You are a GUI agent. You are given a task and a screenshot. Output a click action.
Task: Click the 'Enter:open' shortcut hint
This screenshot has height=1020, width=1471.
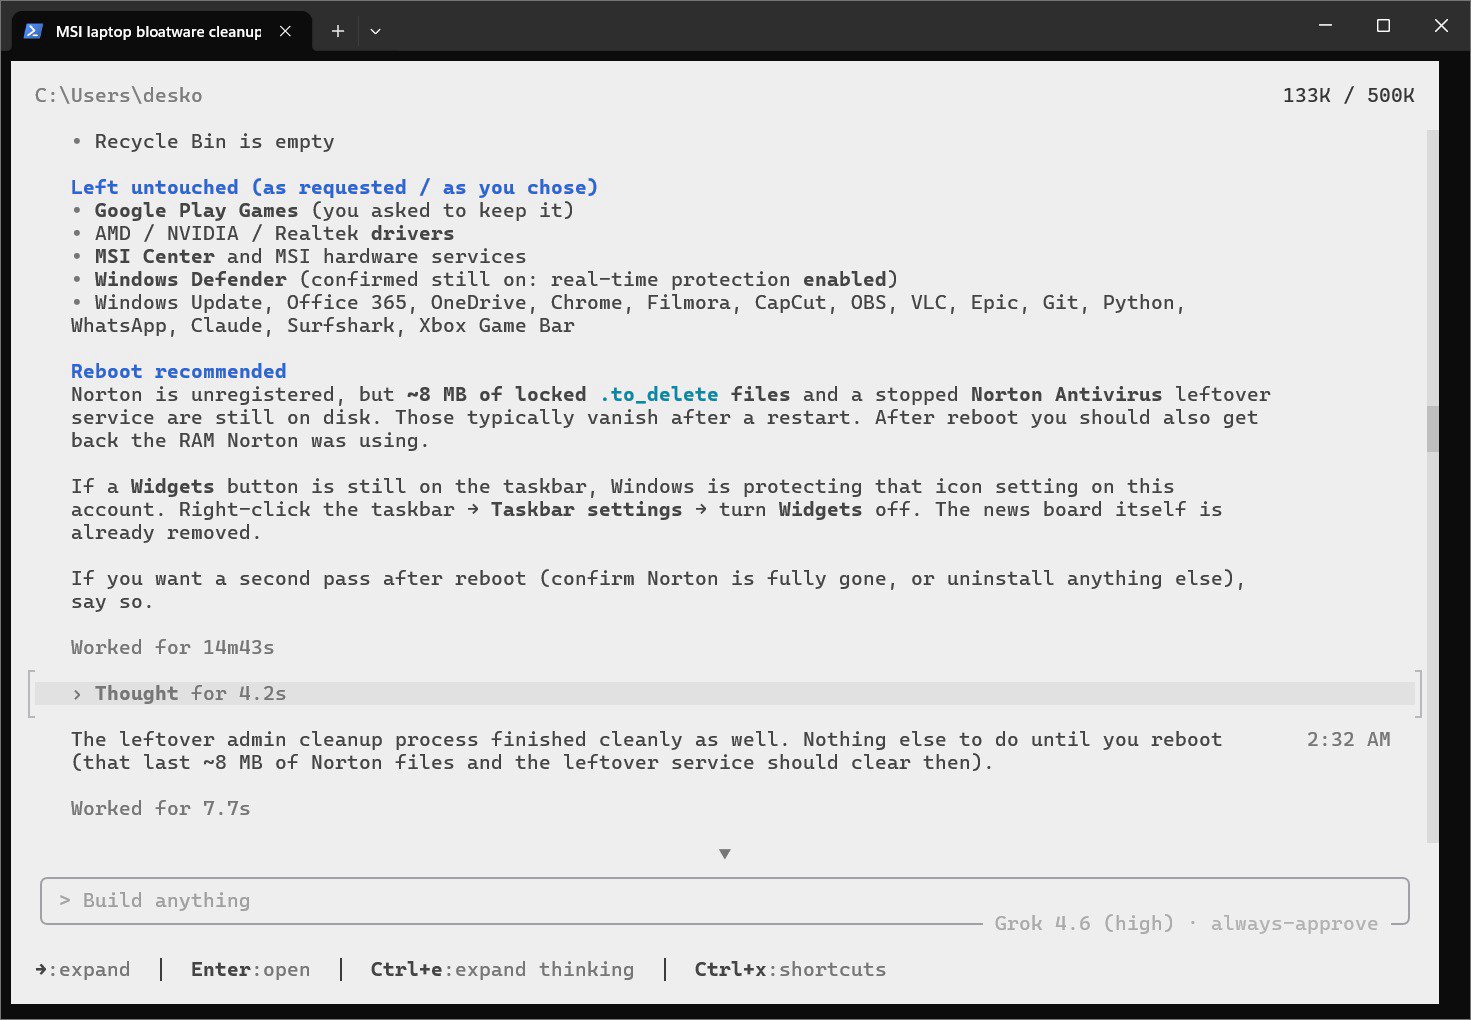tap(250, 970)
